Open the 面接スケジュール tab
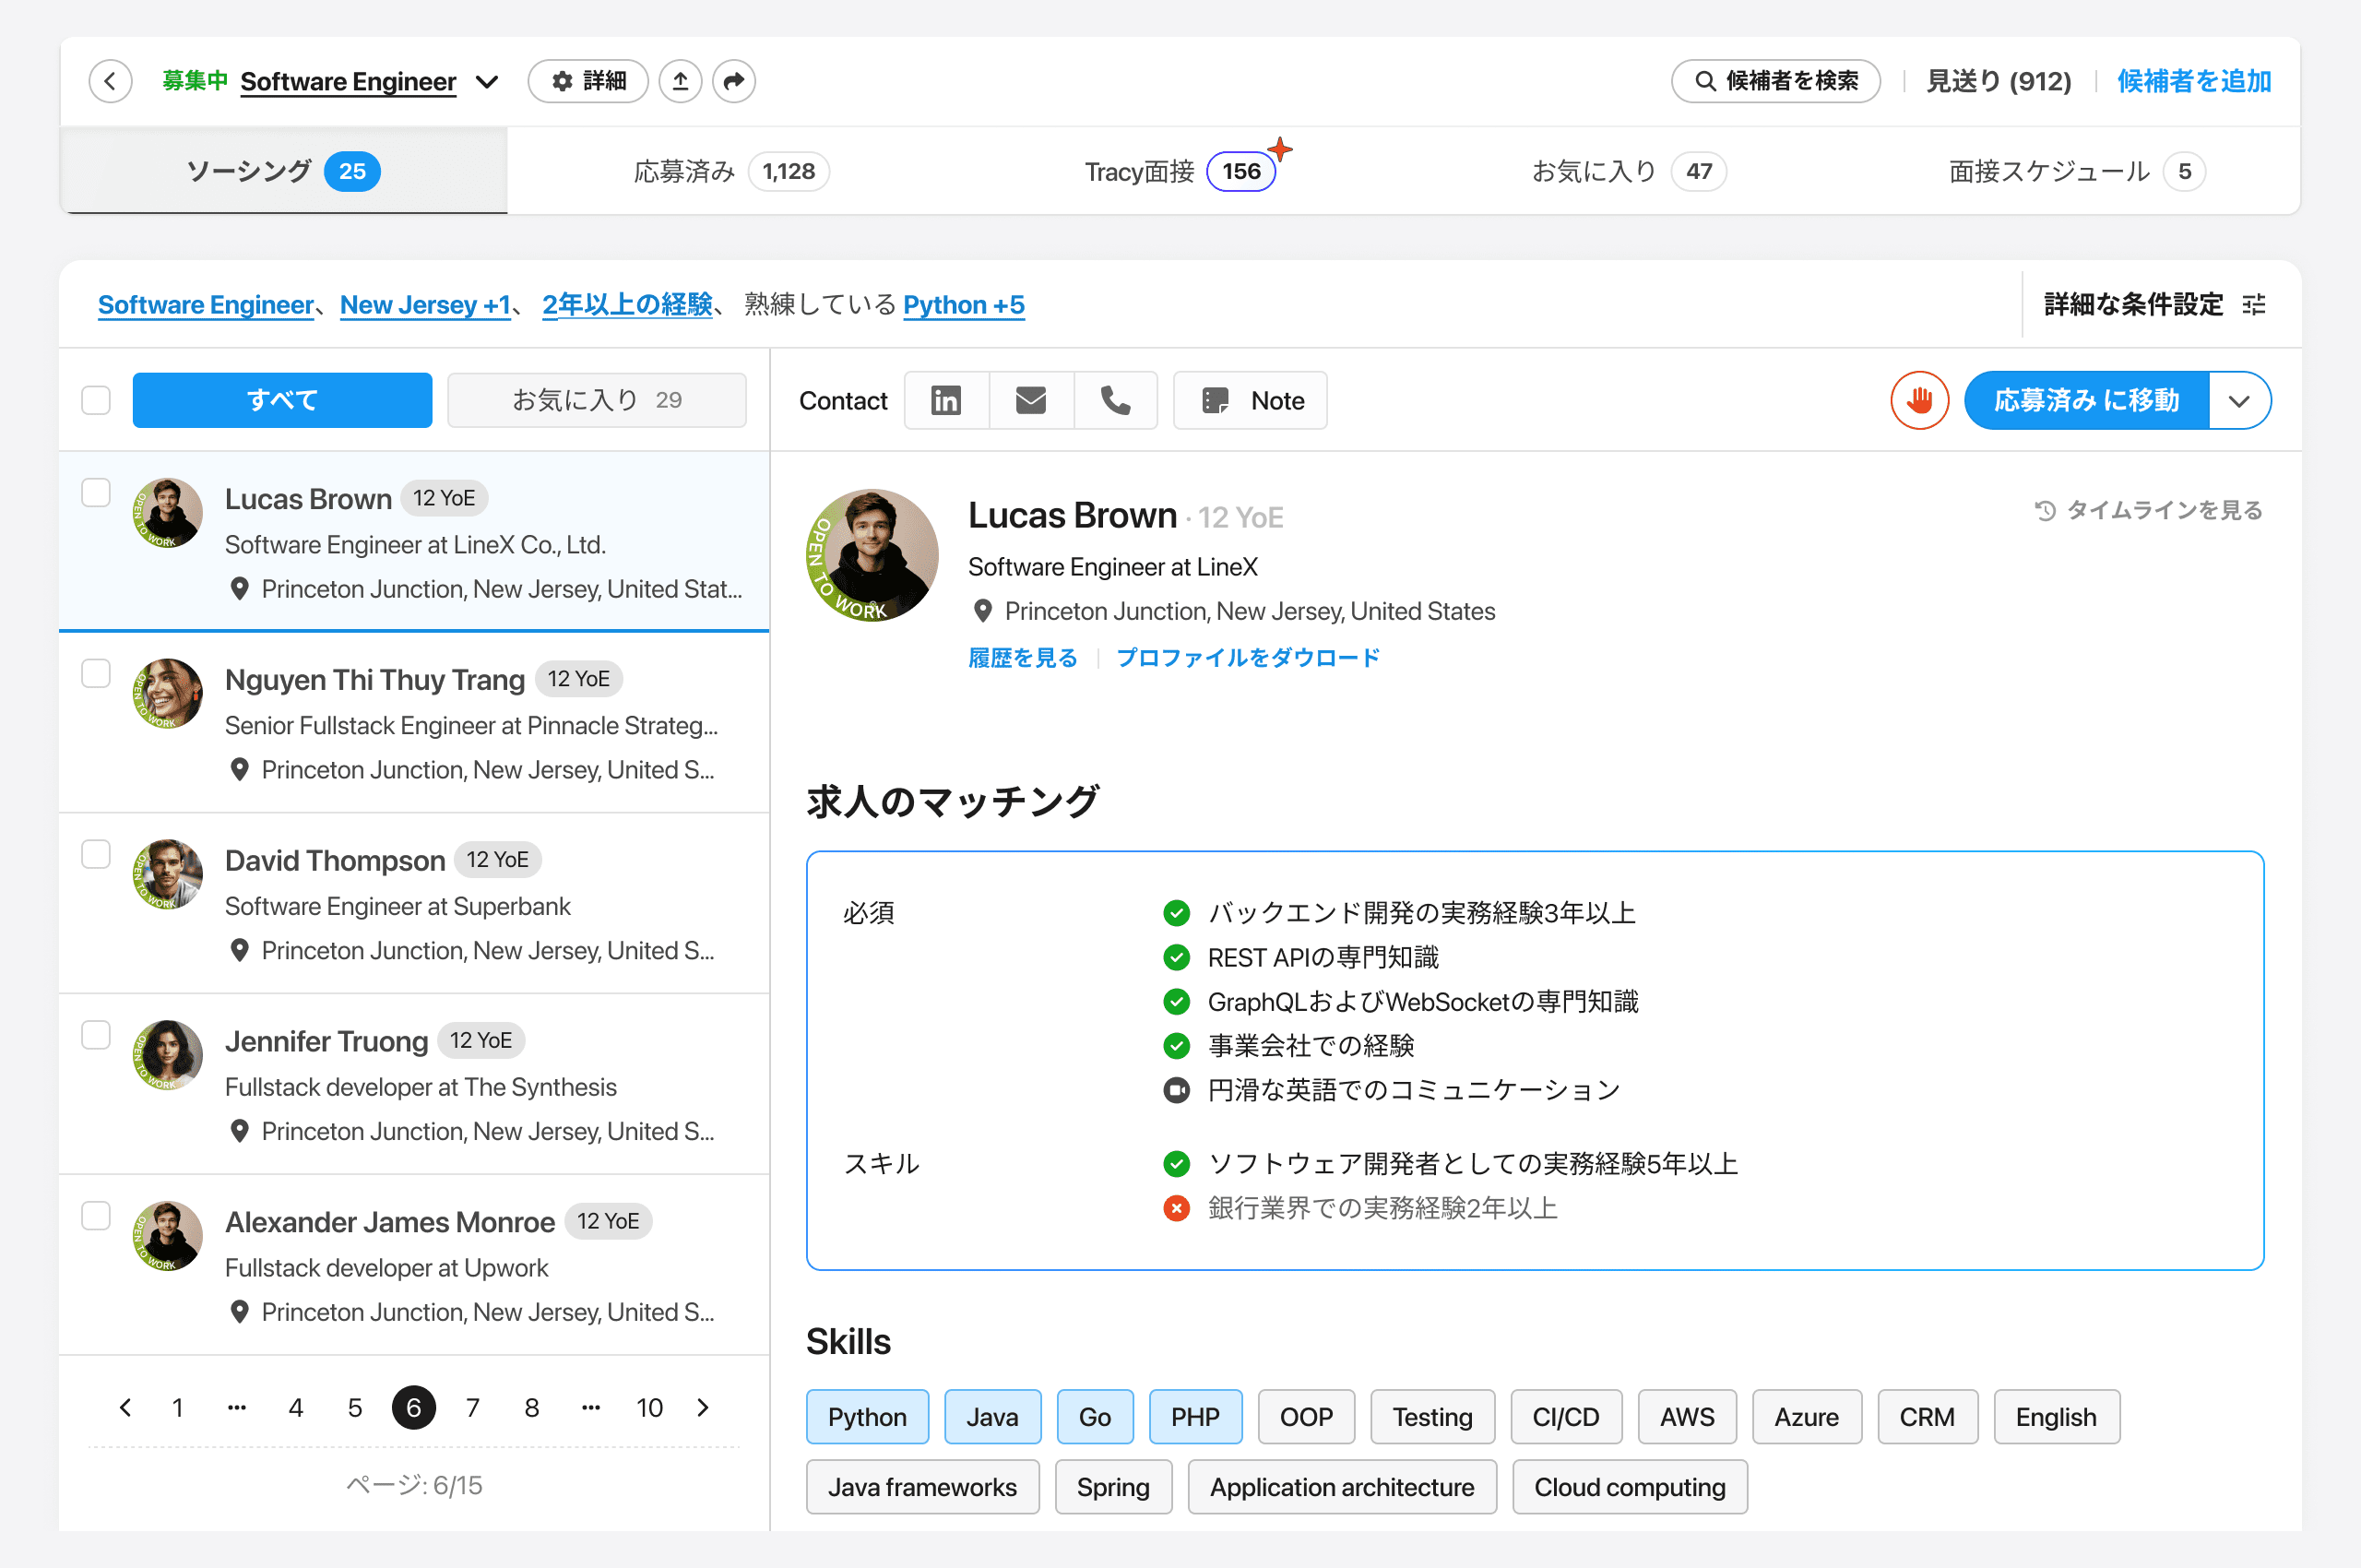This screenshot has height=1568, width=2361. tap(2074, 171)
